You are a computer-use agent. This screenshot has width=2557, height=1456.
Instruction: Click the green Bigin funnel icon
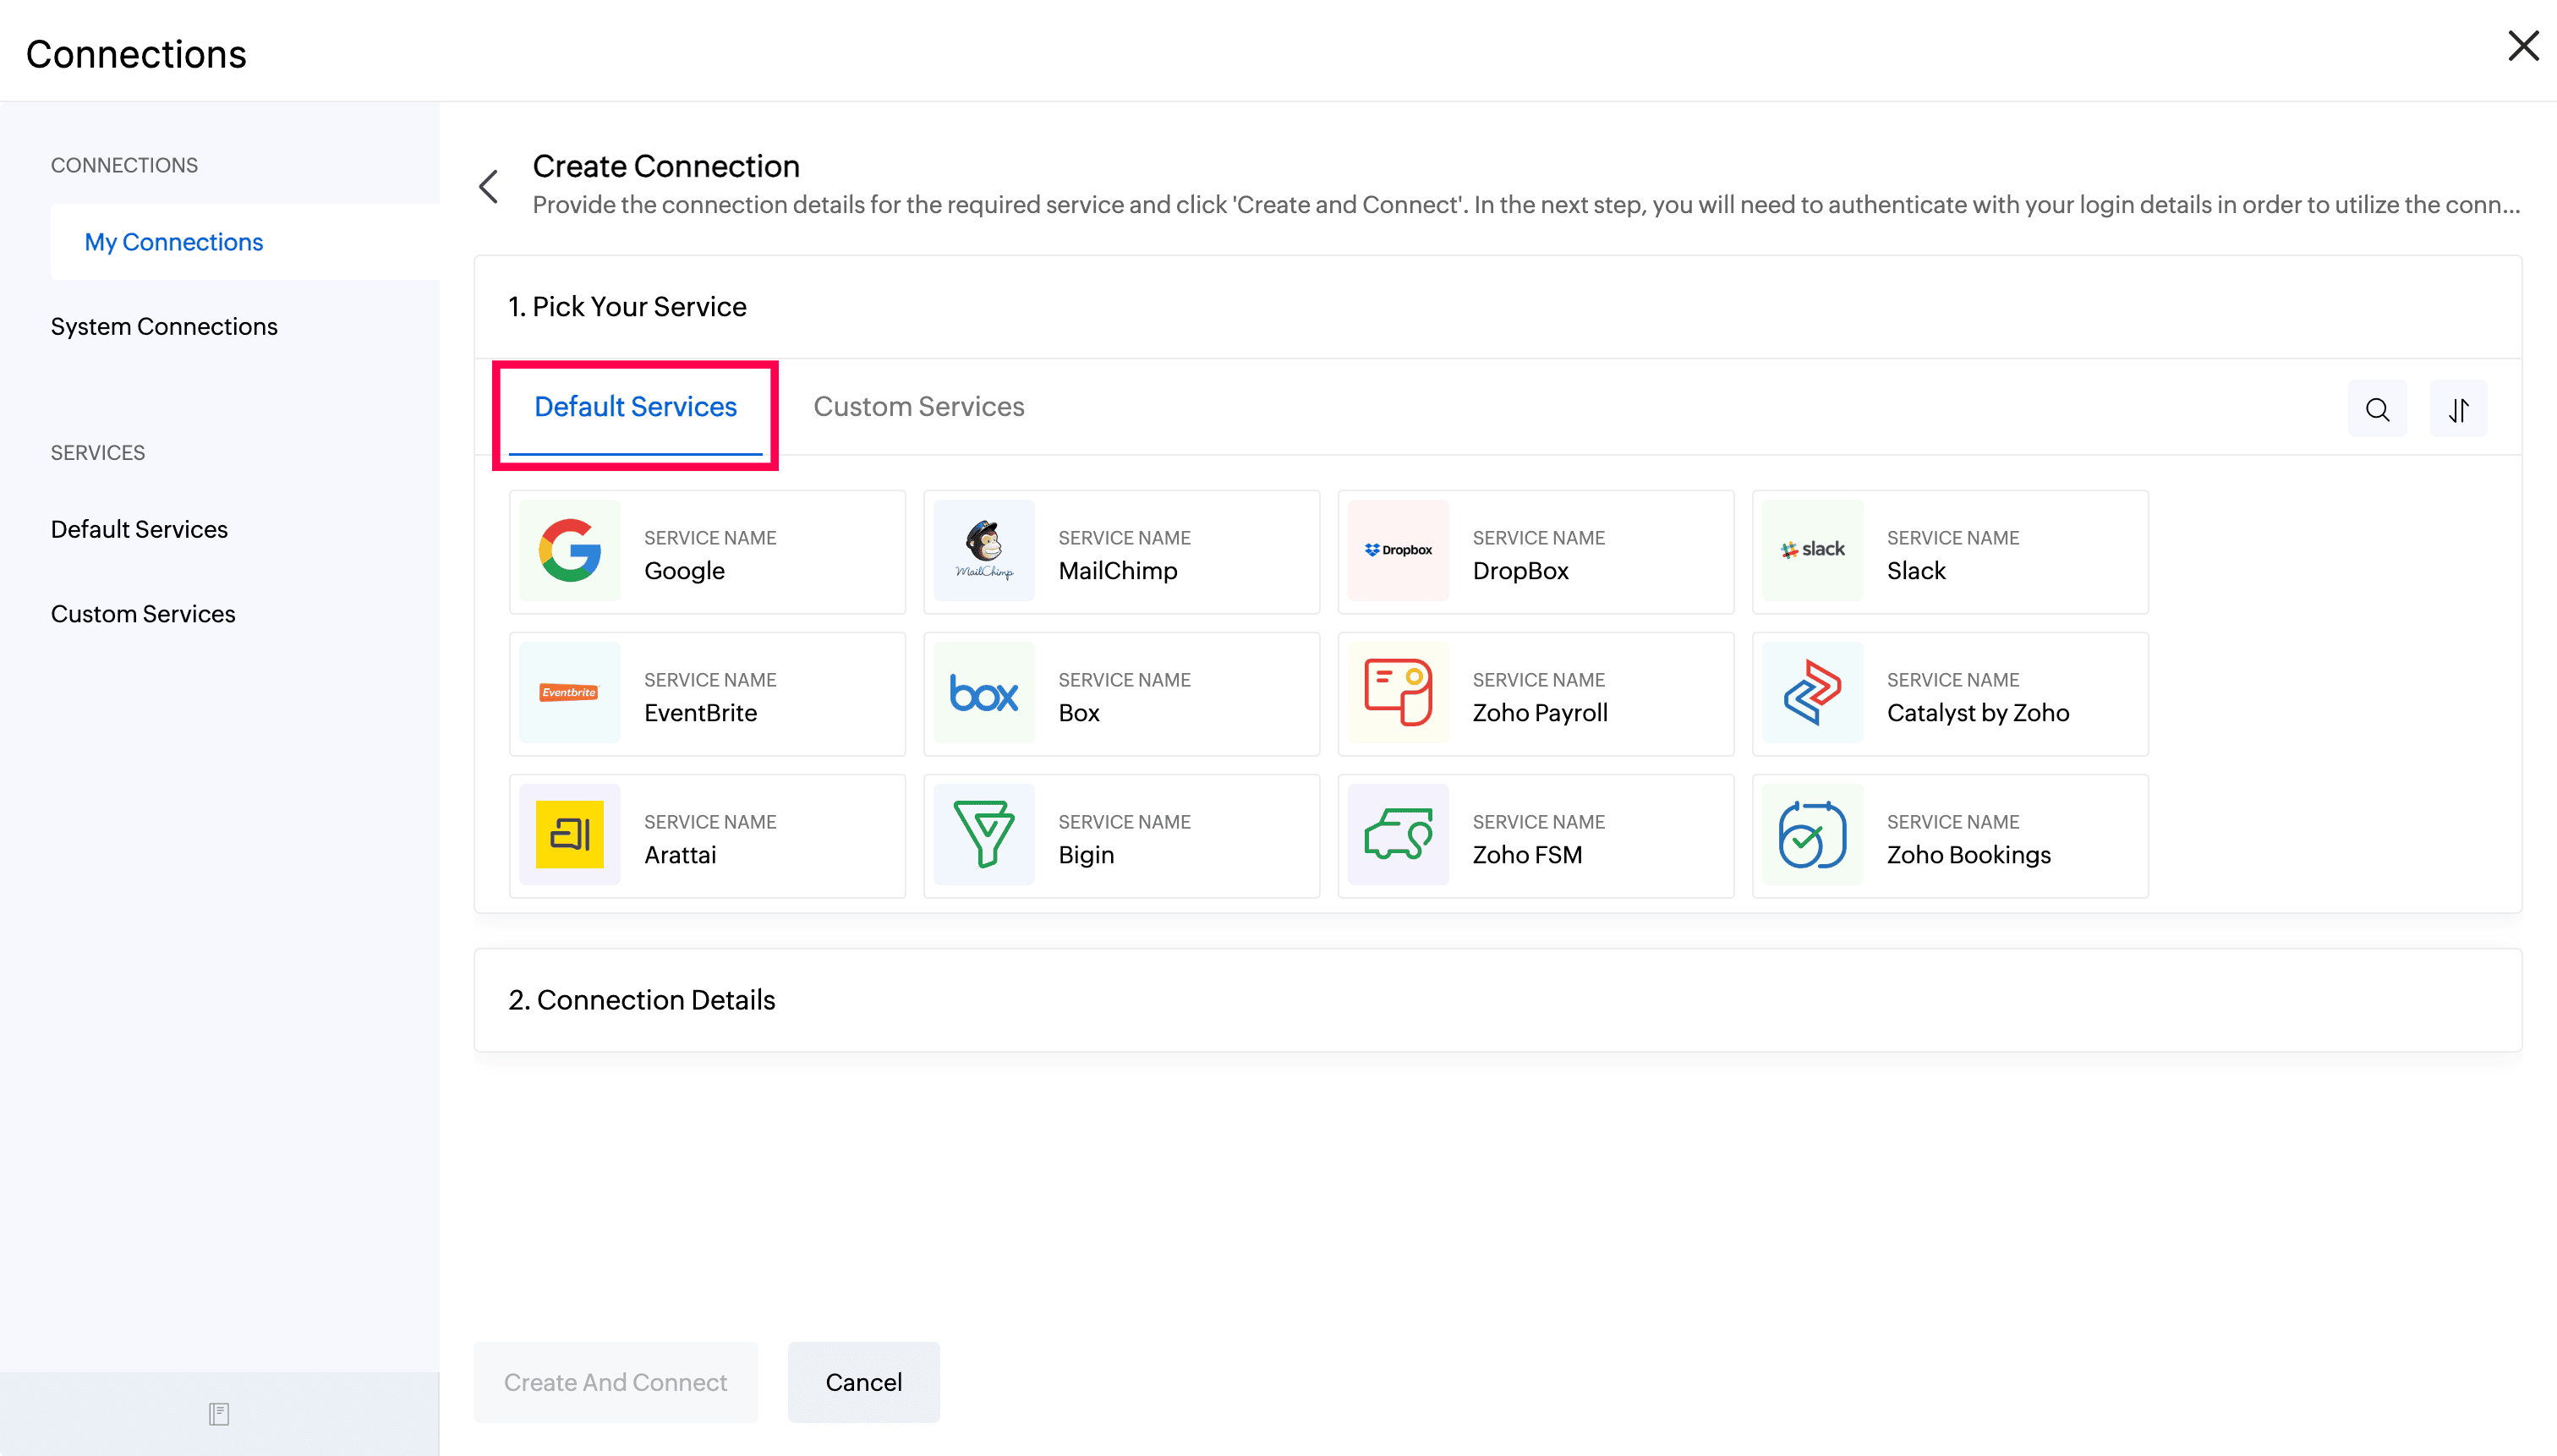[x=984, y=834]
